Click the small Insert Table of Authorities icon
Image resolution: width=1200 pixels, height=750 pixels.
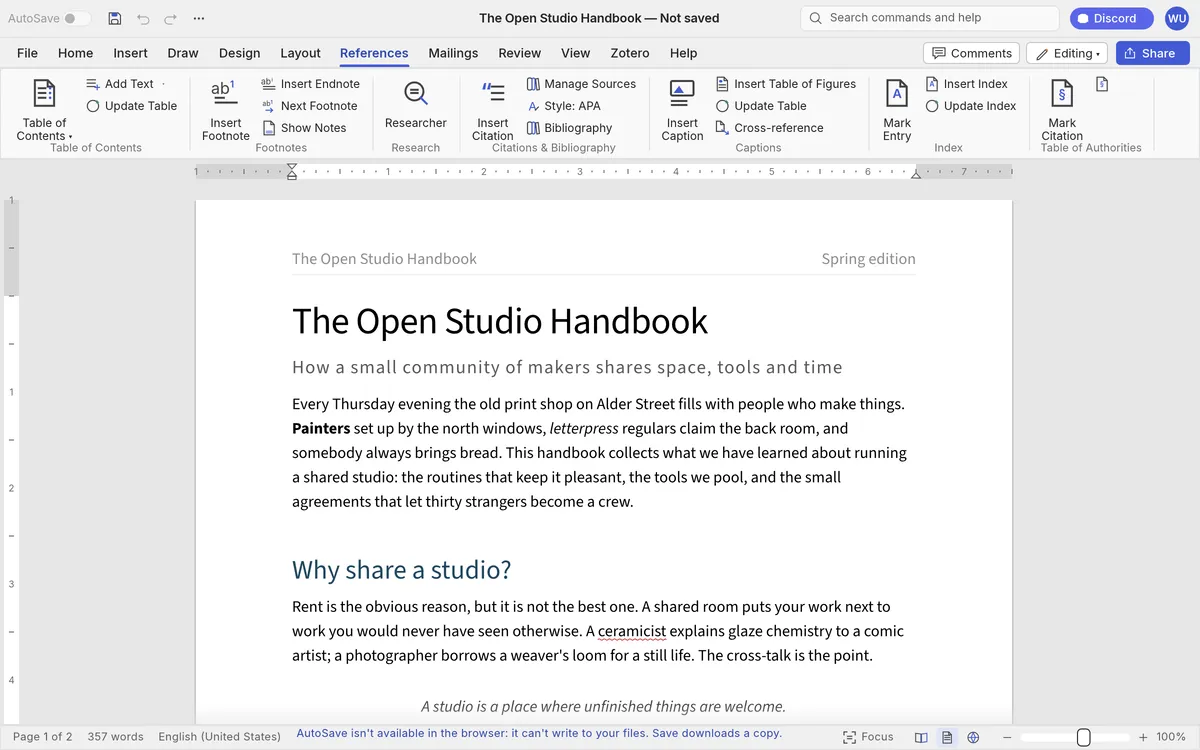coord(1102,84)
